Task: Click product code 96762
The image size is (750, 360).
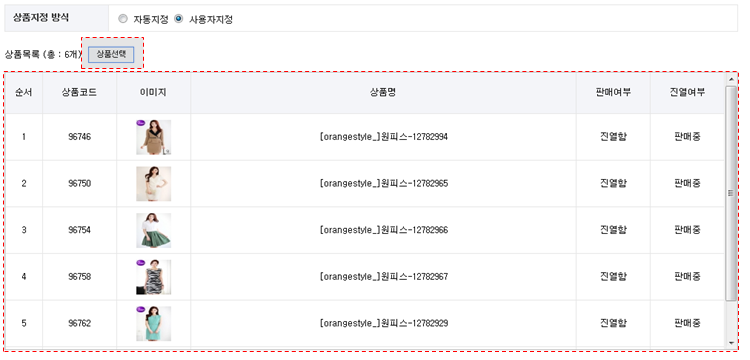Action: [79, 324]
